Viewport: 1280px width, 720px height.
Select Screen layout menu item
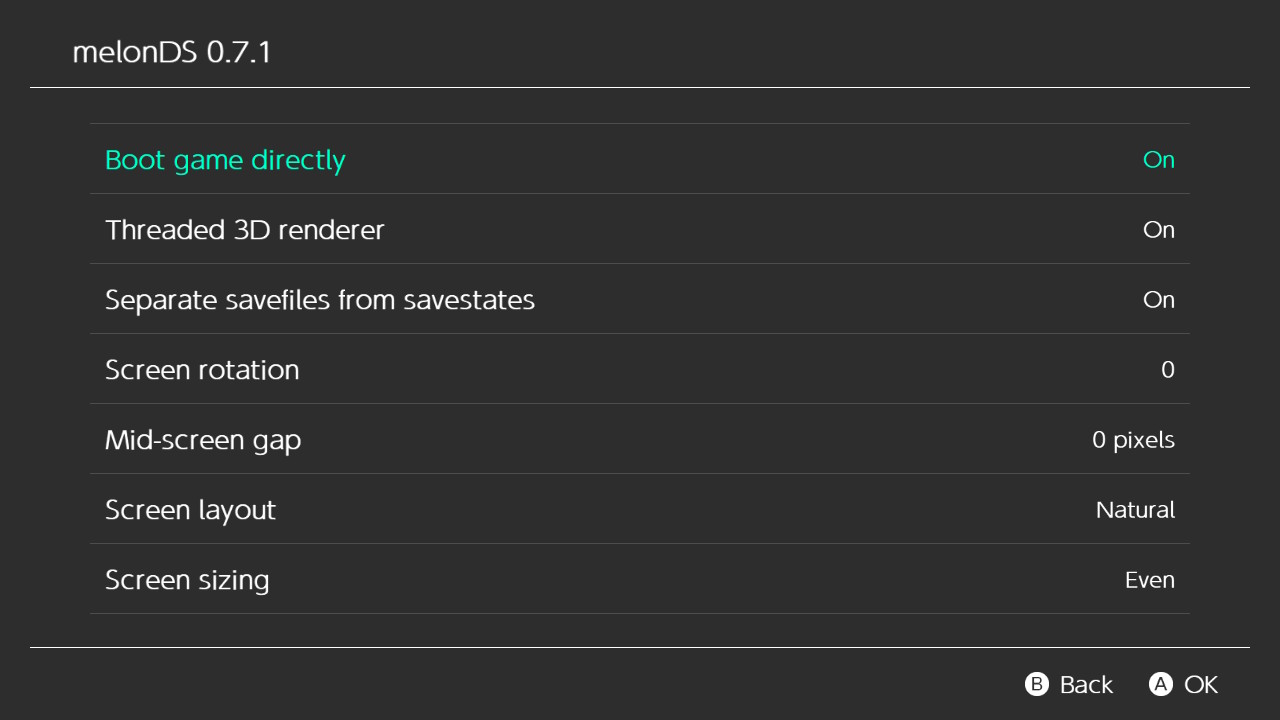pos(190,510)
